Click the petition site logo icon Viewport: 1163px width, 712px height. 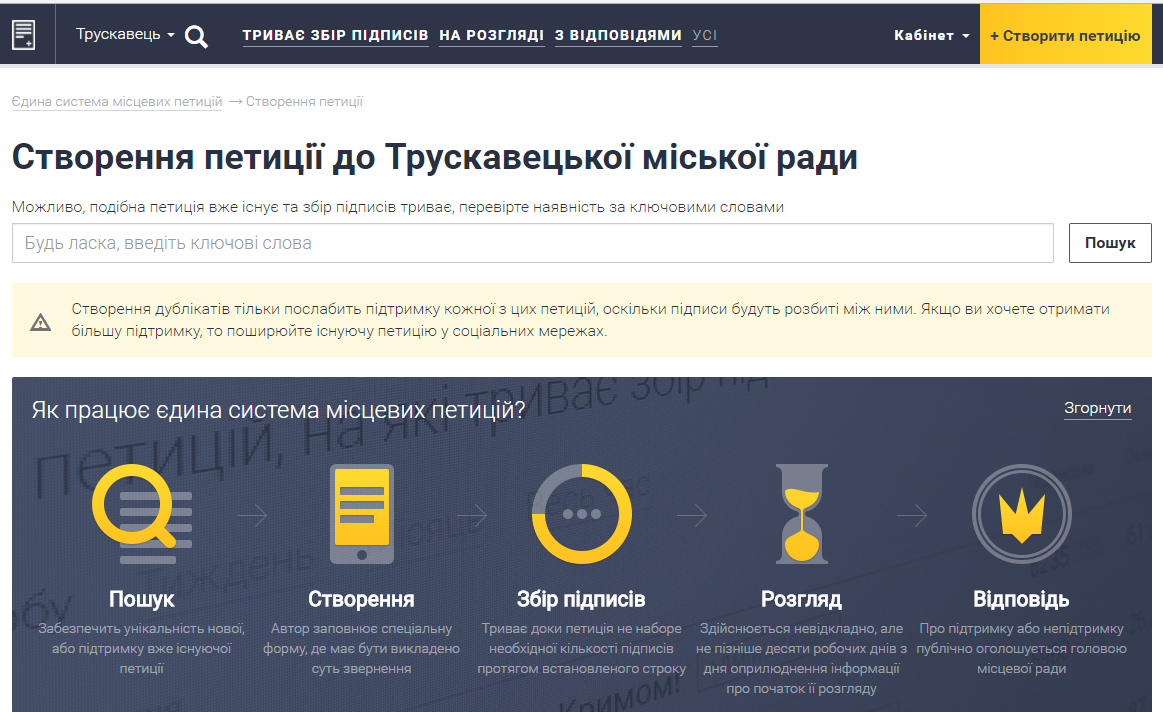[x=24, y=35]
